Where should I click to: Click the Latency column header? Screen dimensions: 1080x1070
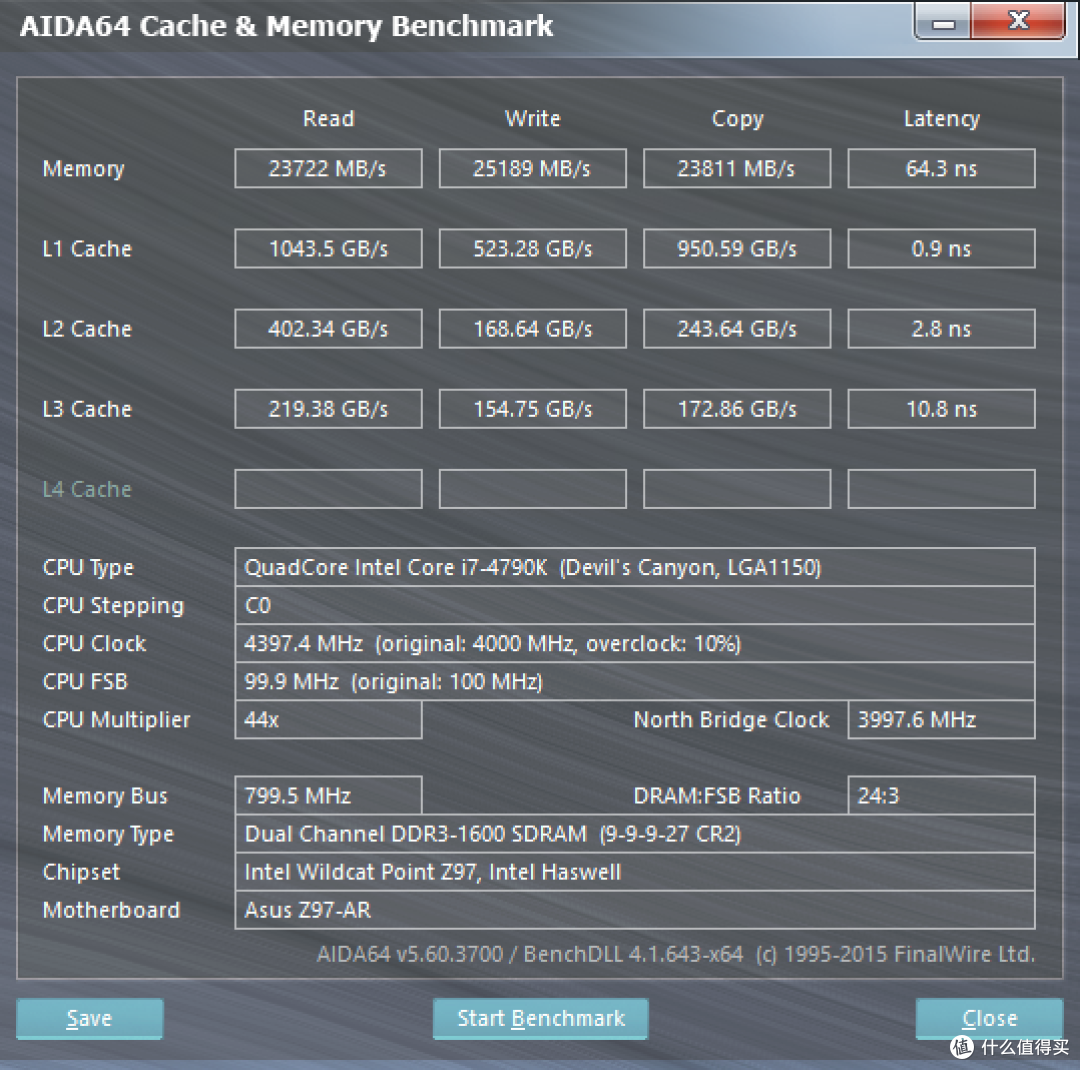942,119
